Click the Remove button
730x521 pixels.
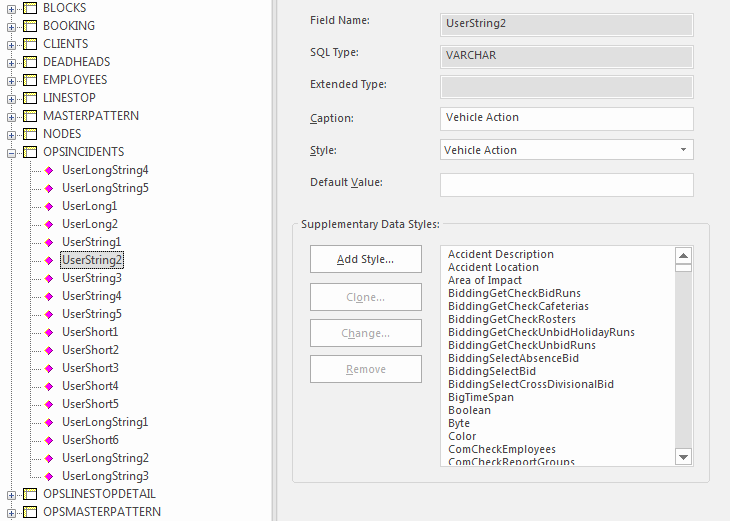click(366, 369)
